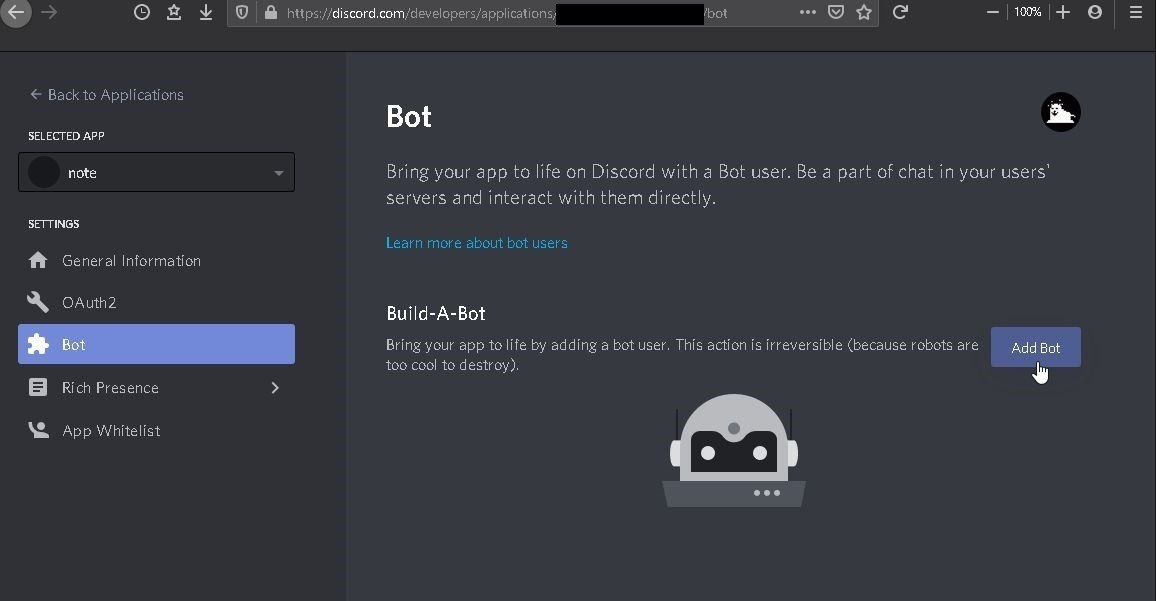Open the user avatar in top right
This screenshot has width=1156, height=601.
pyautogui.click(x=1060, y=112)
